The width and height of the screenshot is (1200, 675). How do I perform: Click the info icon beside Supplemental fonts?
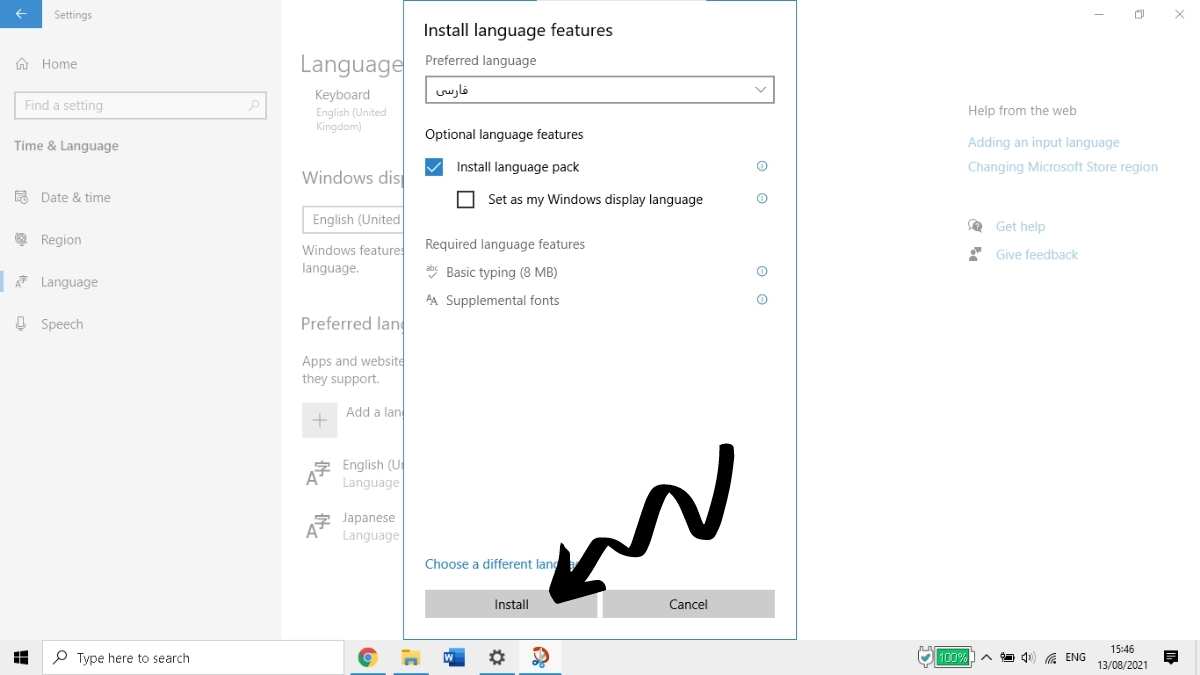[x=762, y=299]
